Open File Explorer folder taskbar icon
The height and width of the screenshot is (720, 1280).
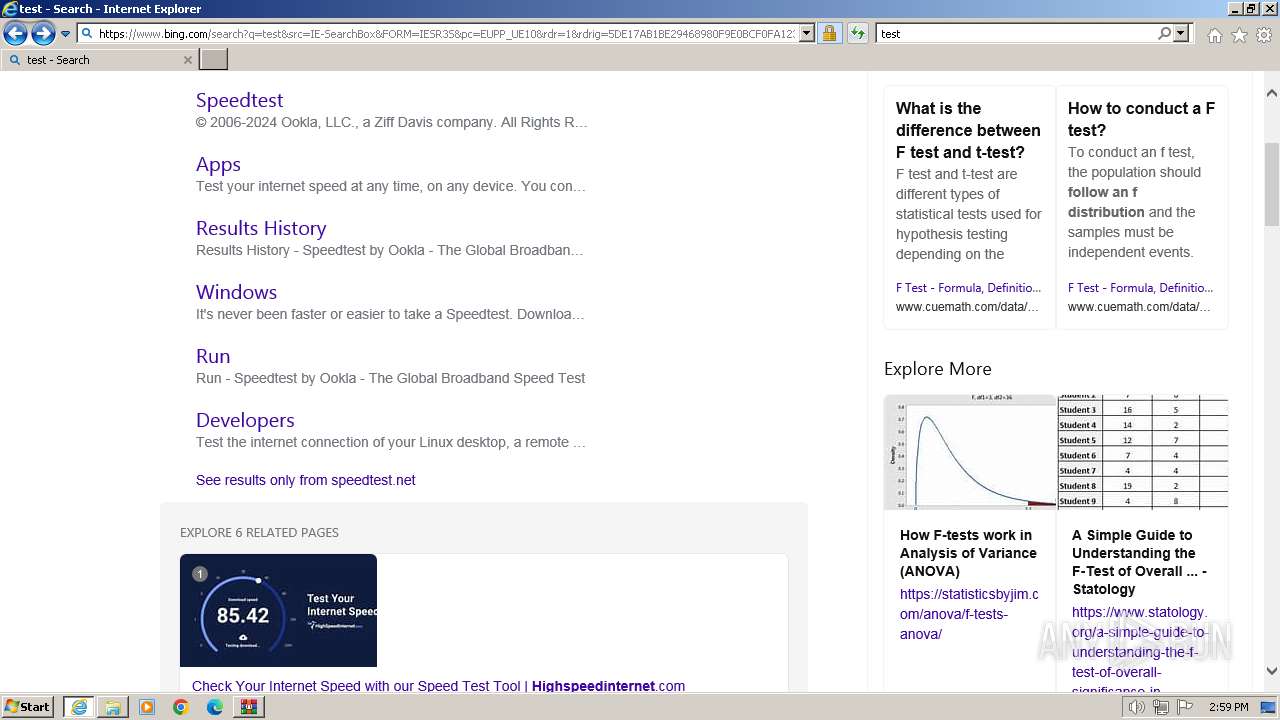click(x=113, y=707)
